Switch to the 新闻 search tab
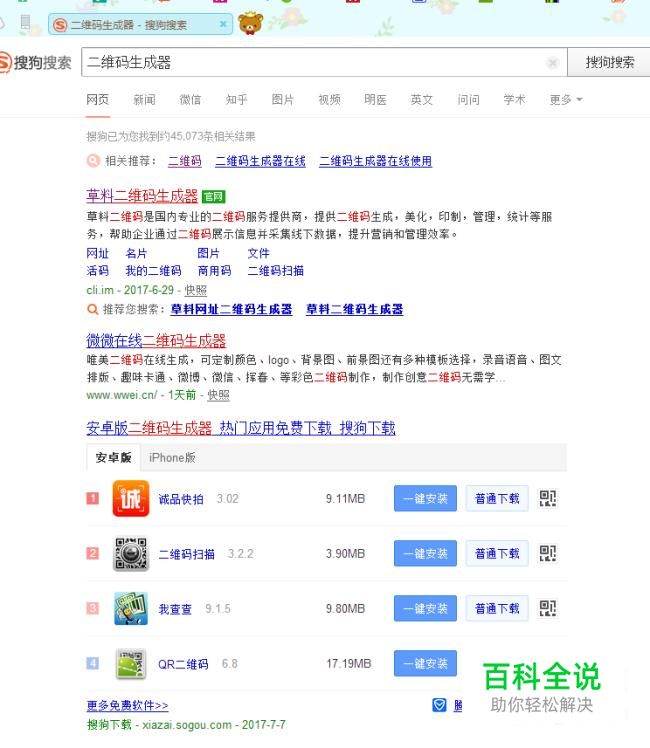The image size is (650, 748). 144,100
